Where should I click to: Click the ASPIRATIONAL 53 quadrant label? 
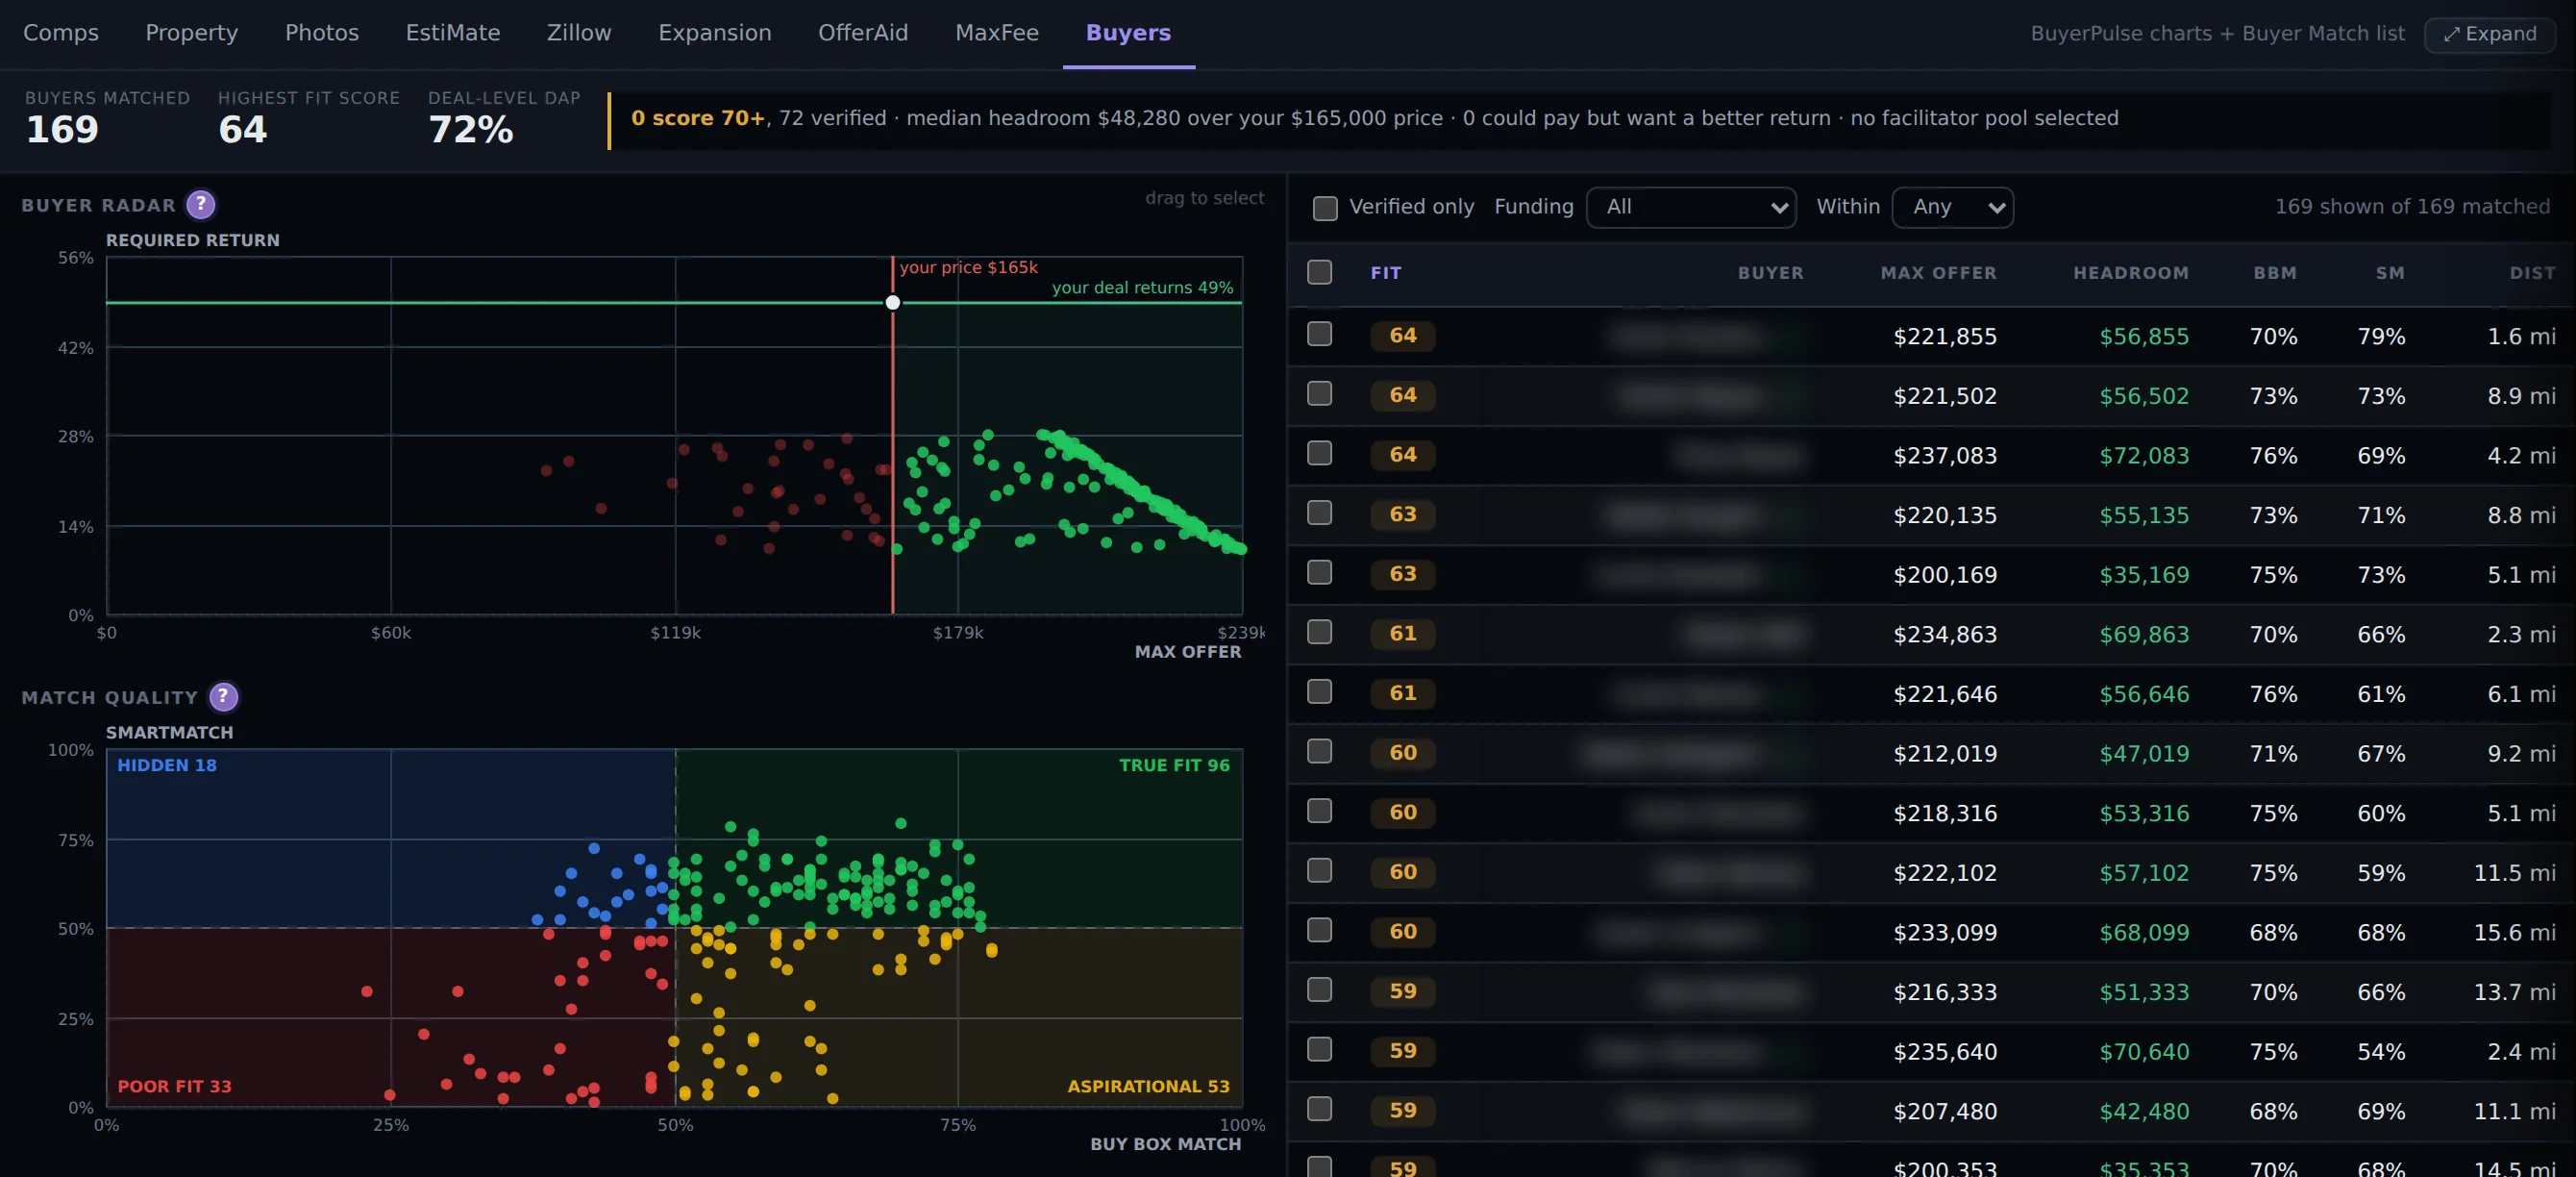coord(1148,1086)
